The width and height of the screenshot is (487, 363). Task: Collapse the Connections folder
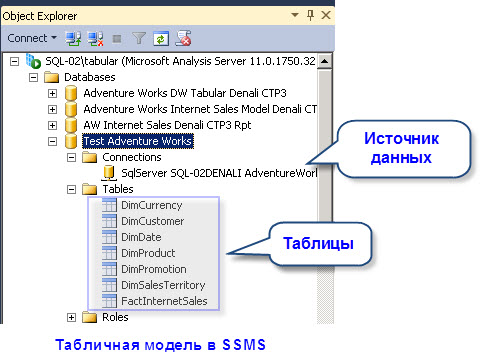click(71, 157)
